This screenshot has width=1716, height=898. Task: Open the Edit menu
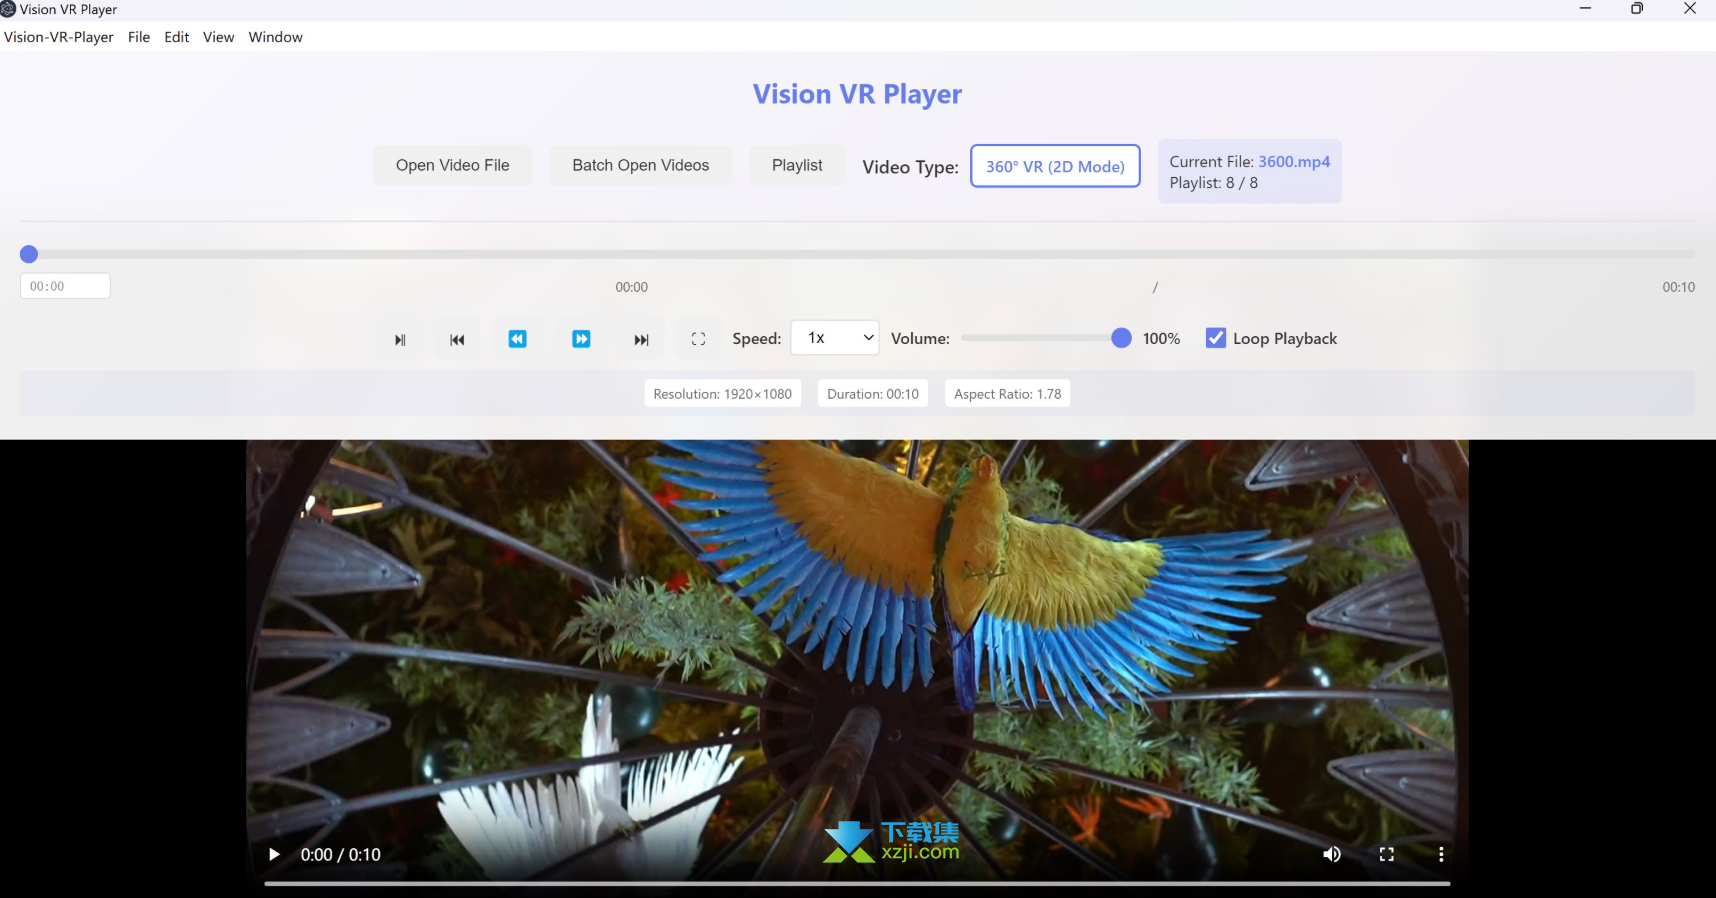[177, 37]
